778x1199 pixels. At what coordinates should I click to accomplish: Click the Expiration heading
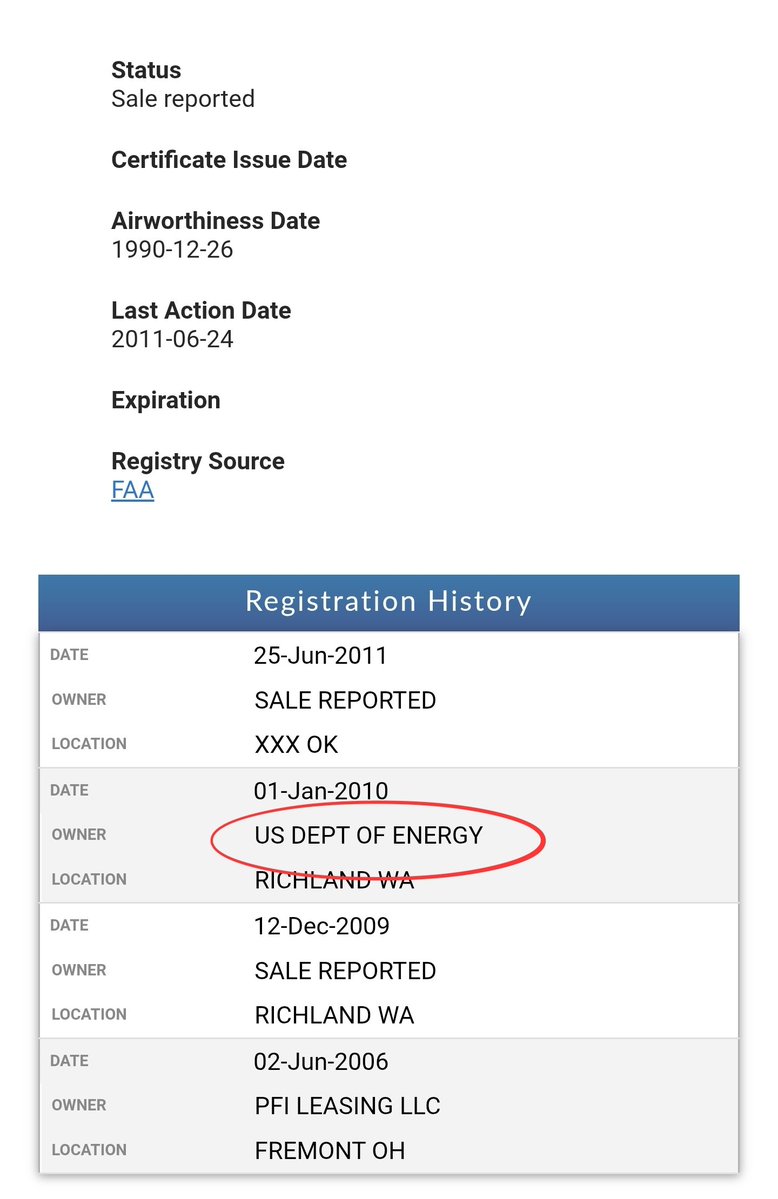point(165,400)
